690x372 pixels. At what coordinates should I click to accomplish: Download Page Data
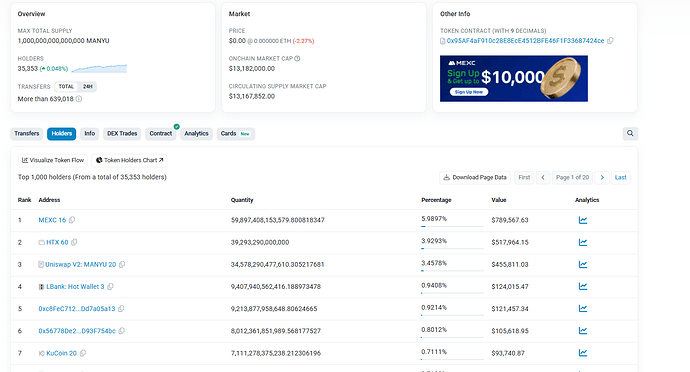point(475,177)
